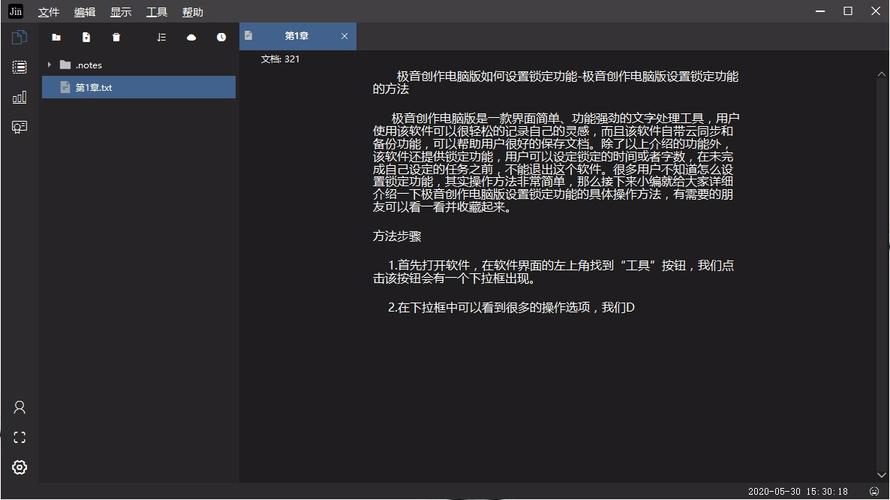Image resolution: width=890 pixels, height=500 pixels.
Task: Open settings gear in sidebar
Action: (x=19, y=467)
